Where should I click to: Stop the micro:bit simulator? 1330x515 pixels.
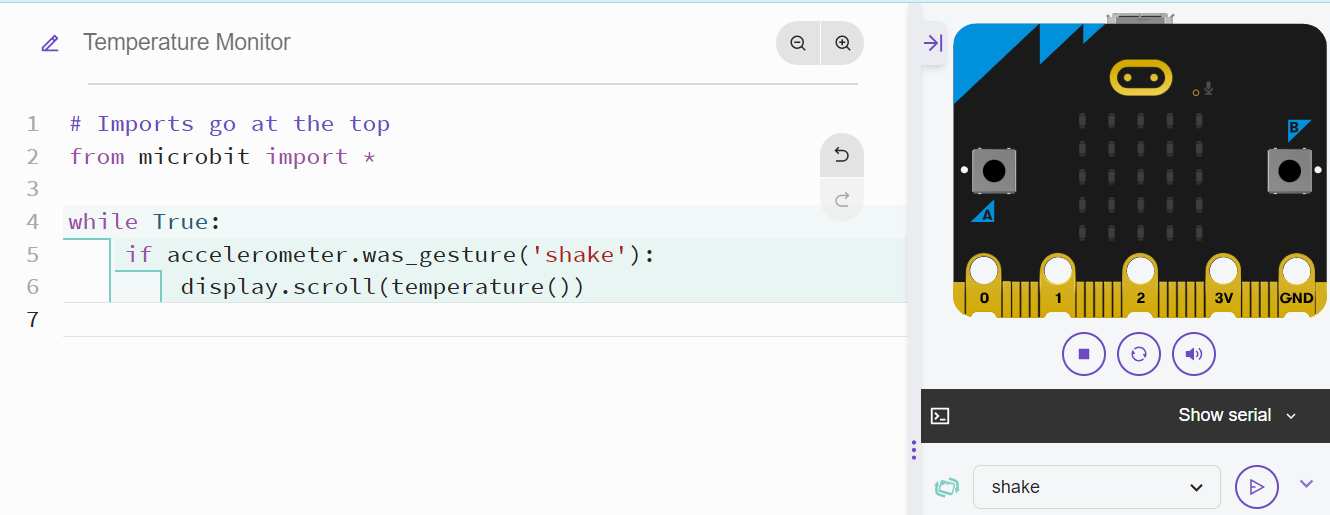(x=1083, y=354)
